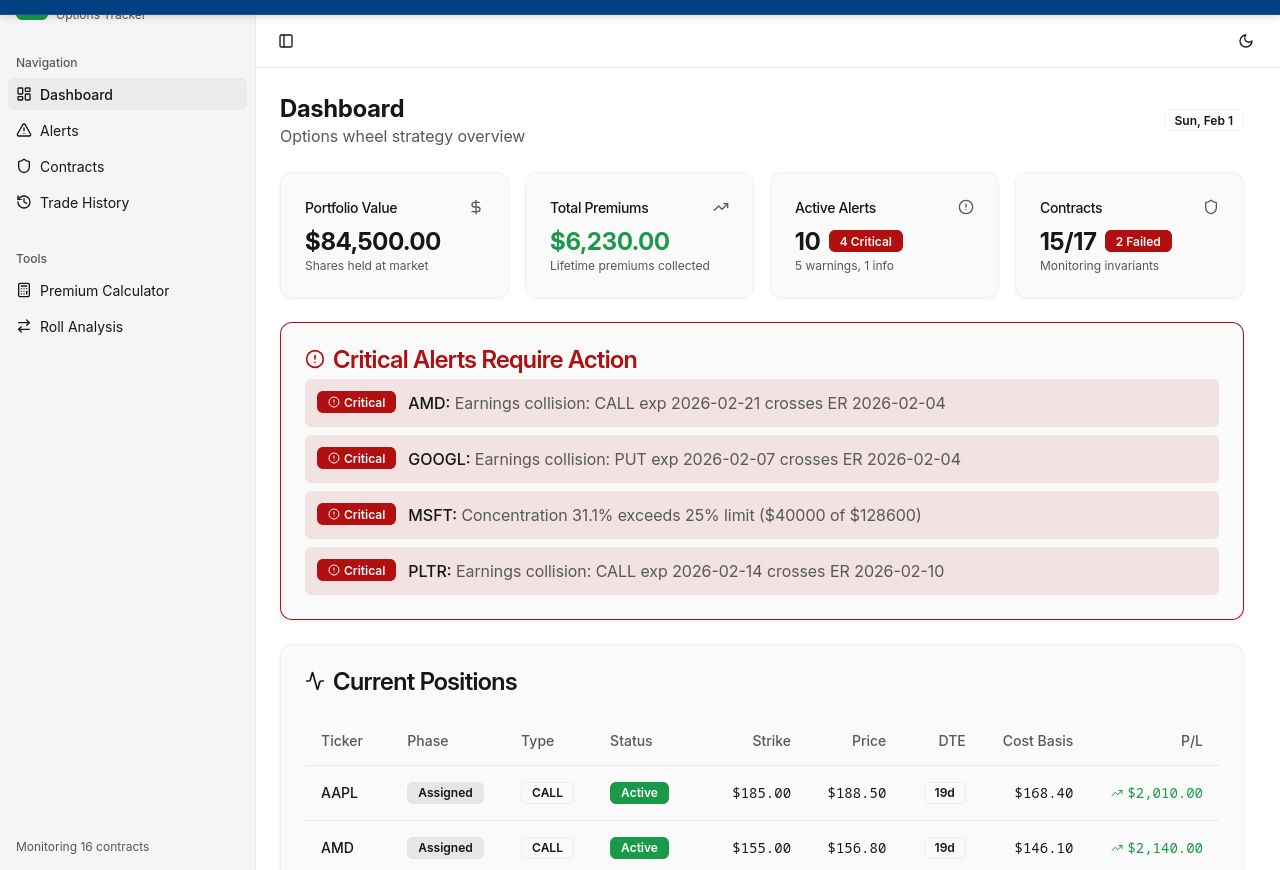Click the Sun, Feb 1 date badge

(x=1203, y=120)
